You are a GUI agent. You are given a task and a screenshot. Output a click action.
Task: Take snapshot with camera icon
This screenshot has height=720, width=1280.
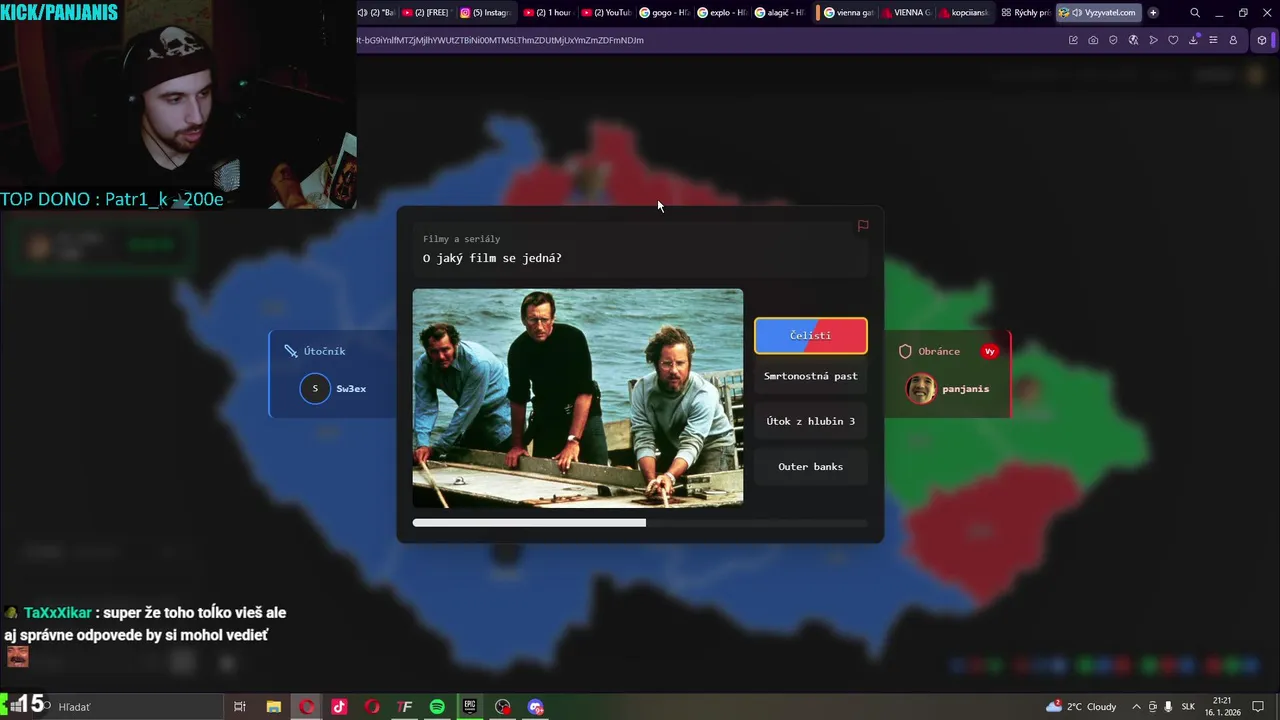point(1093,40)
